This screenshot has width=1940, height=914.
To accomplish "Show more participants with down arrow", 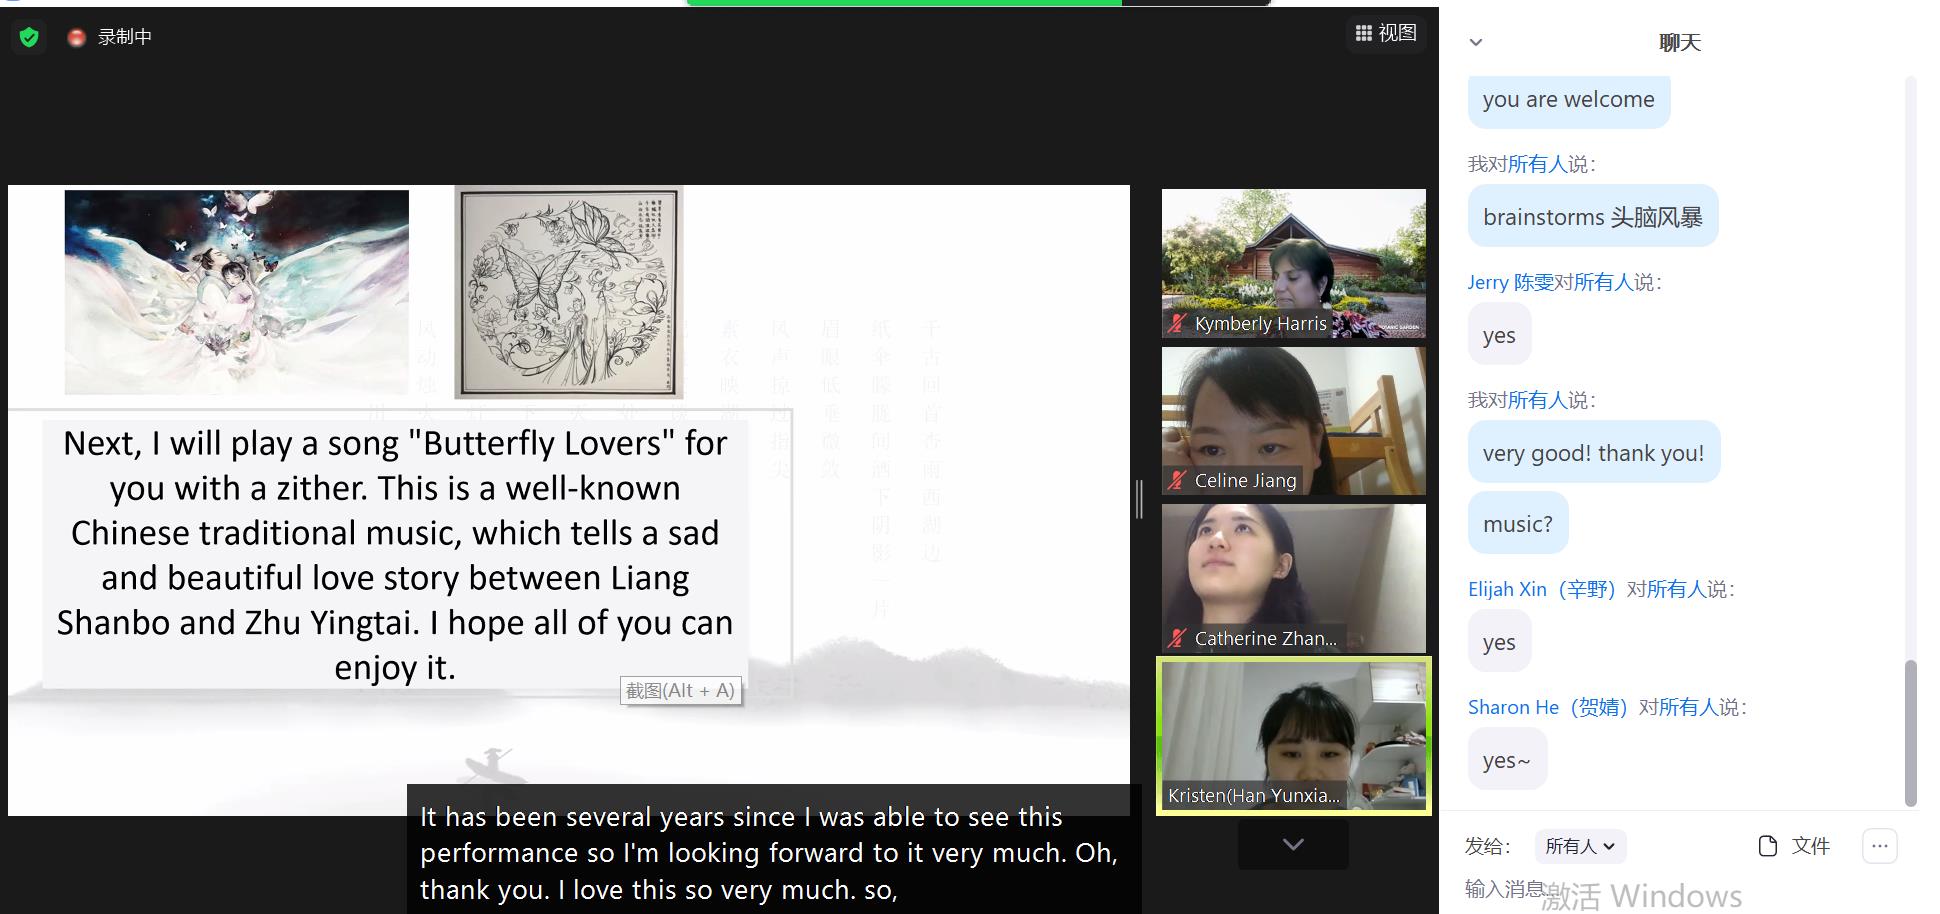I will click(x=1293, y=845).
